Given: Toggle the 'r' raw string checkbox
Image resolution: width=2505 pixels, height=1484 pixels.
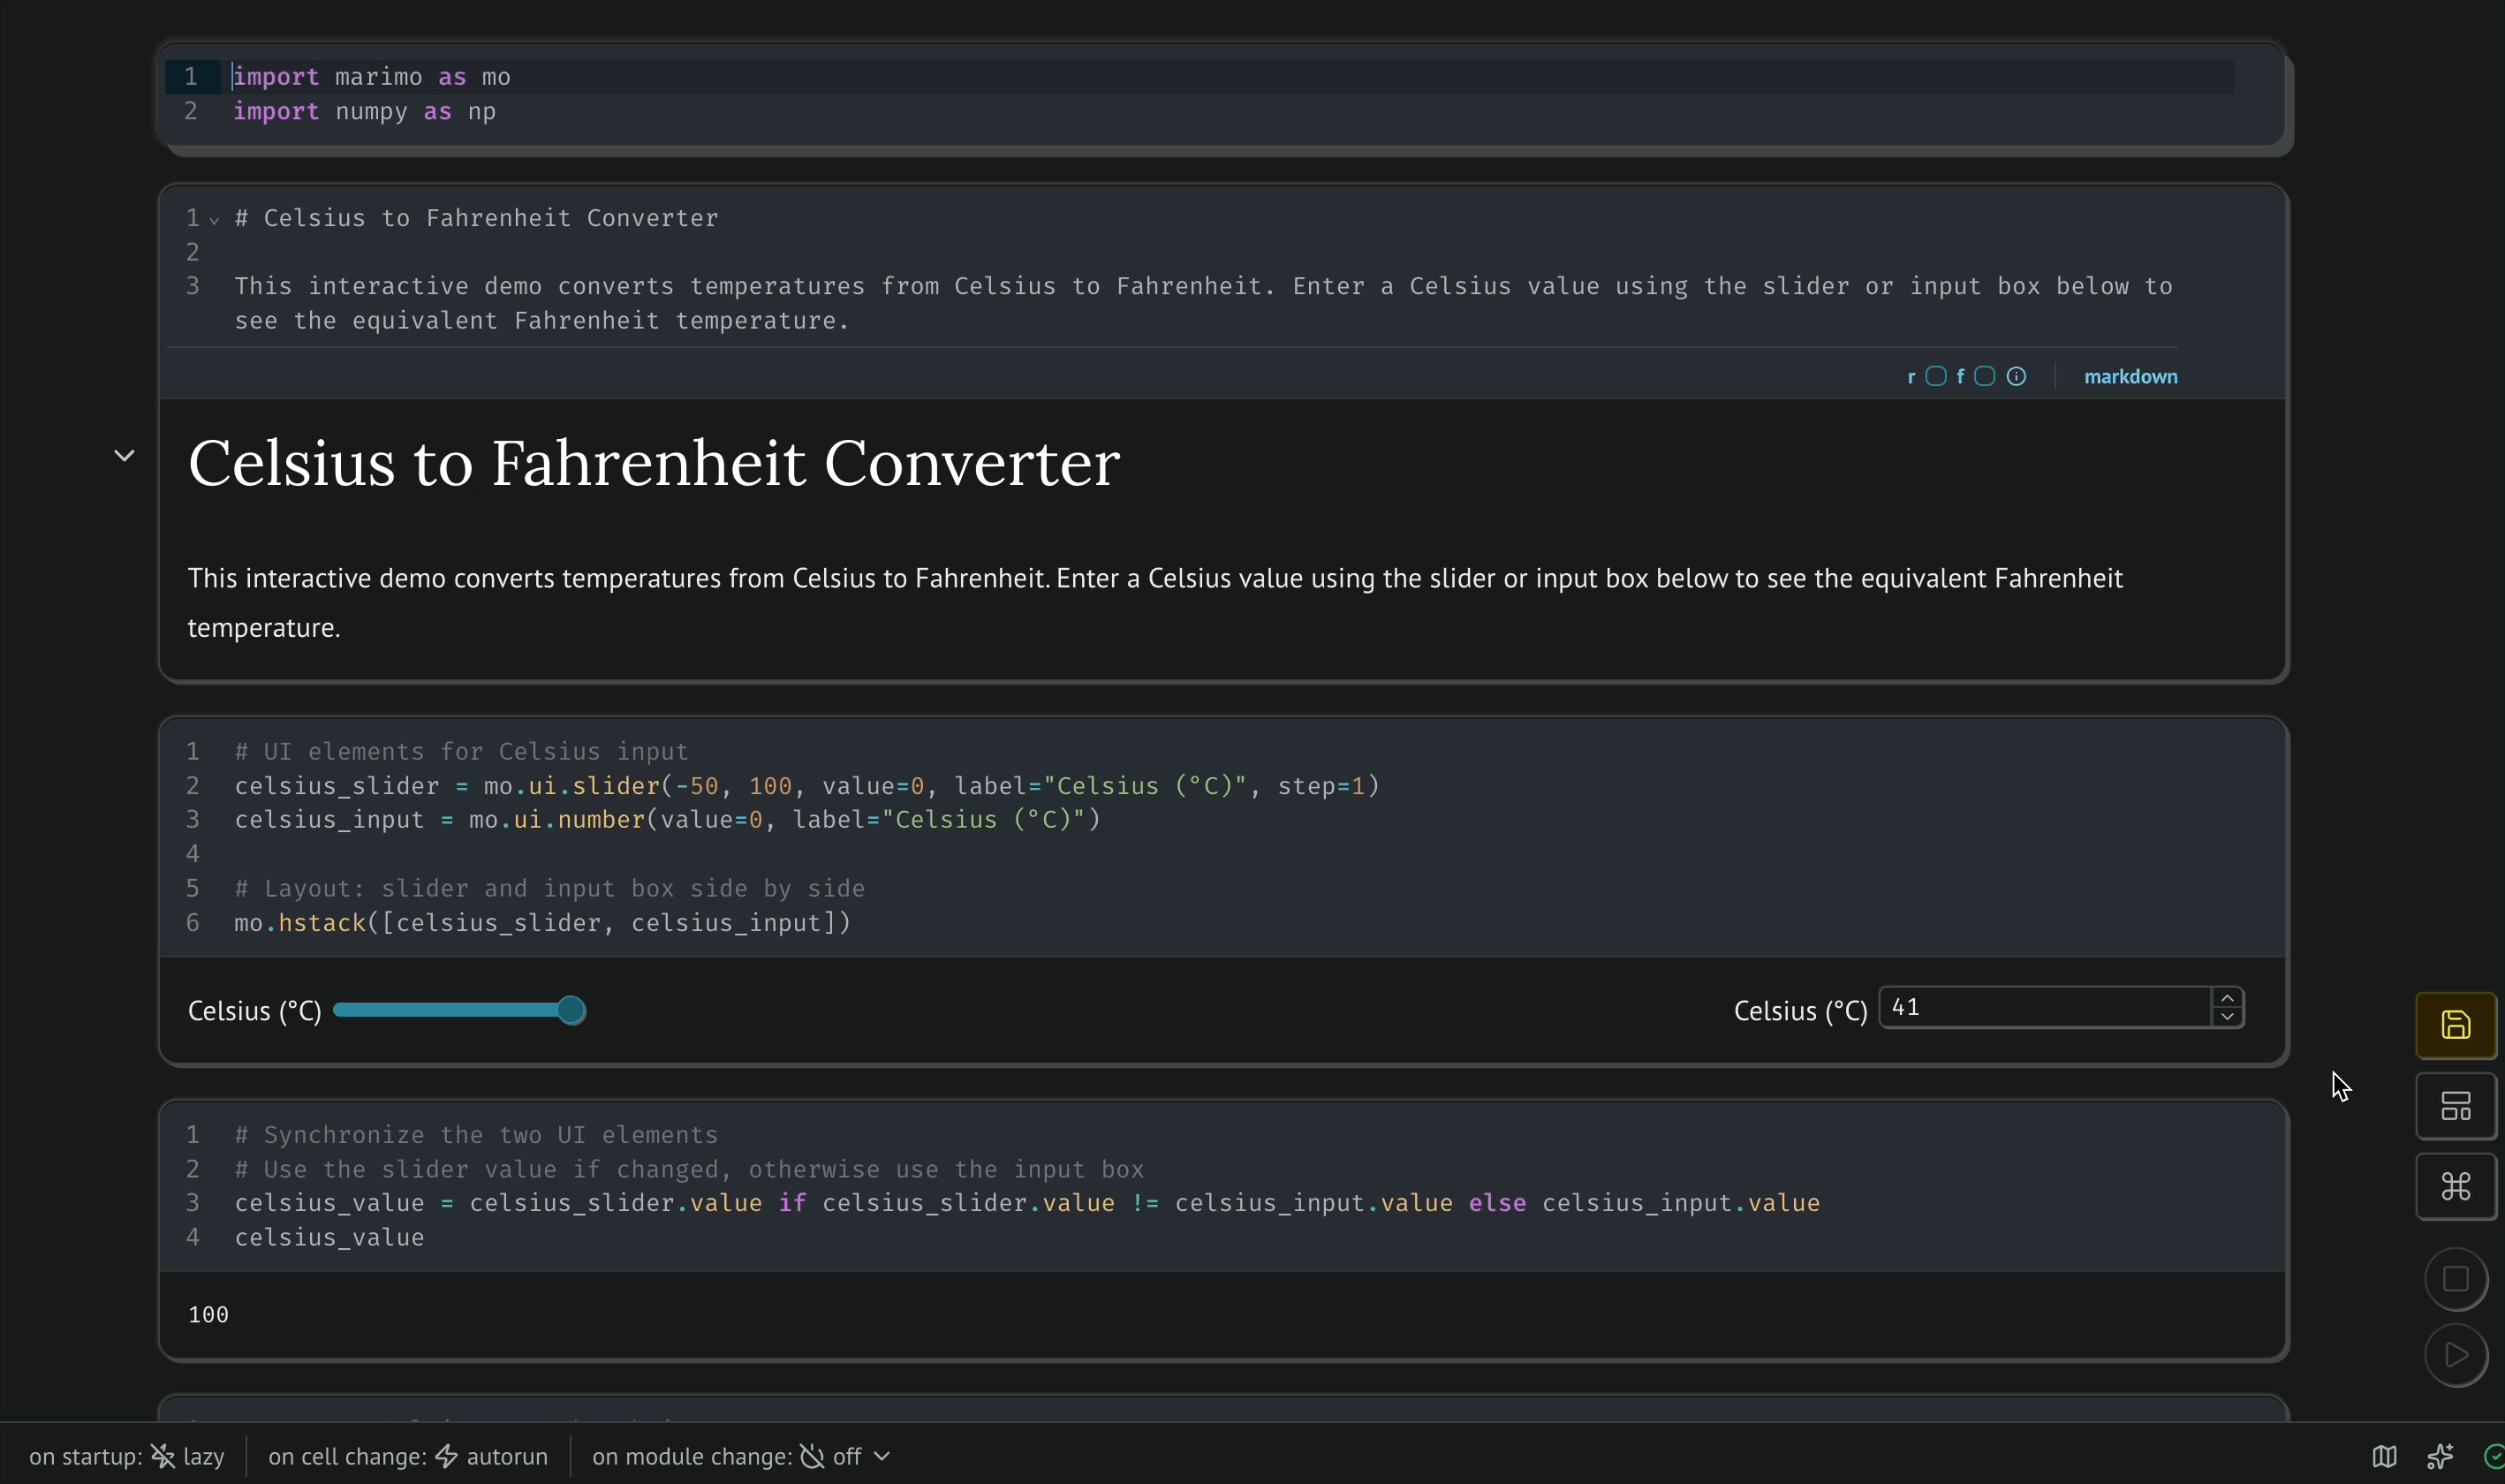Looking at the screenshot, I should click(1935, 377).
